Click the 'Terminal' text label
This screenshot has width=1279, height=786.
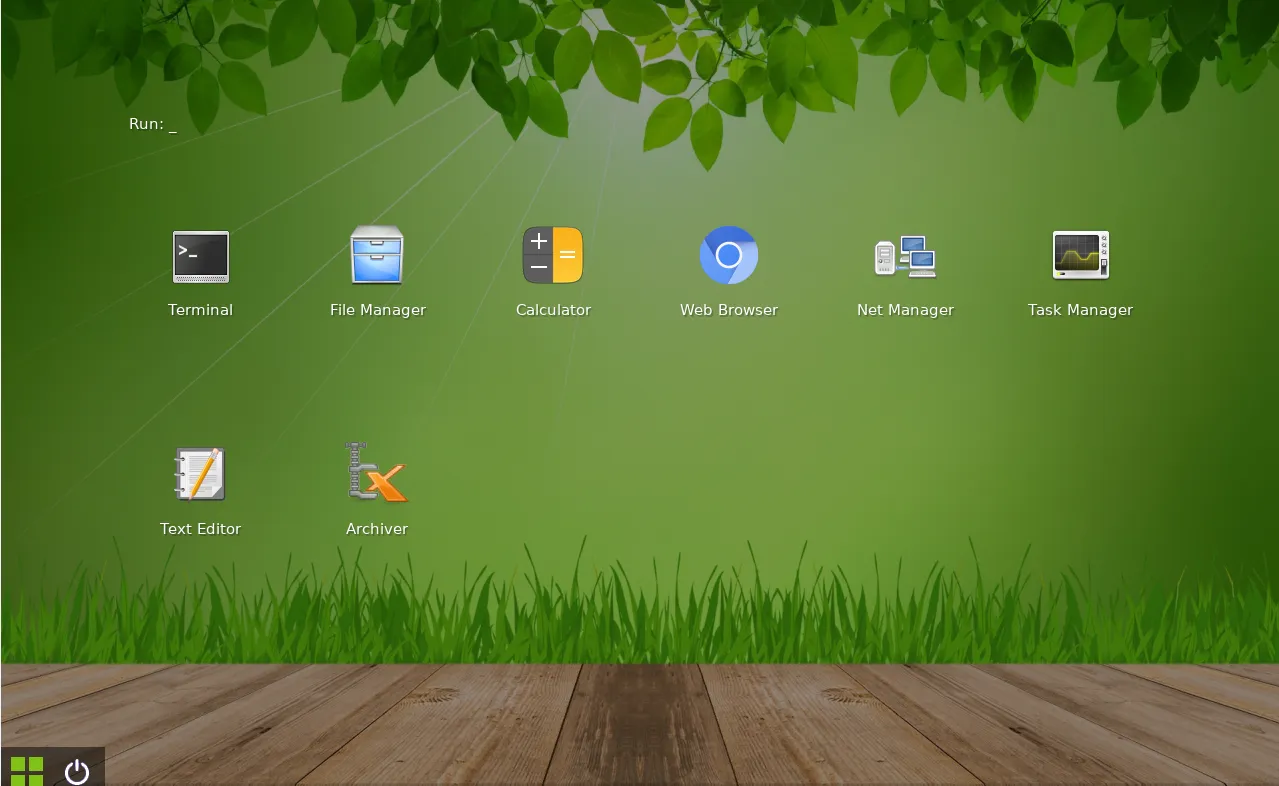coord(200,310)
